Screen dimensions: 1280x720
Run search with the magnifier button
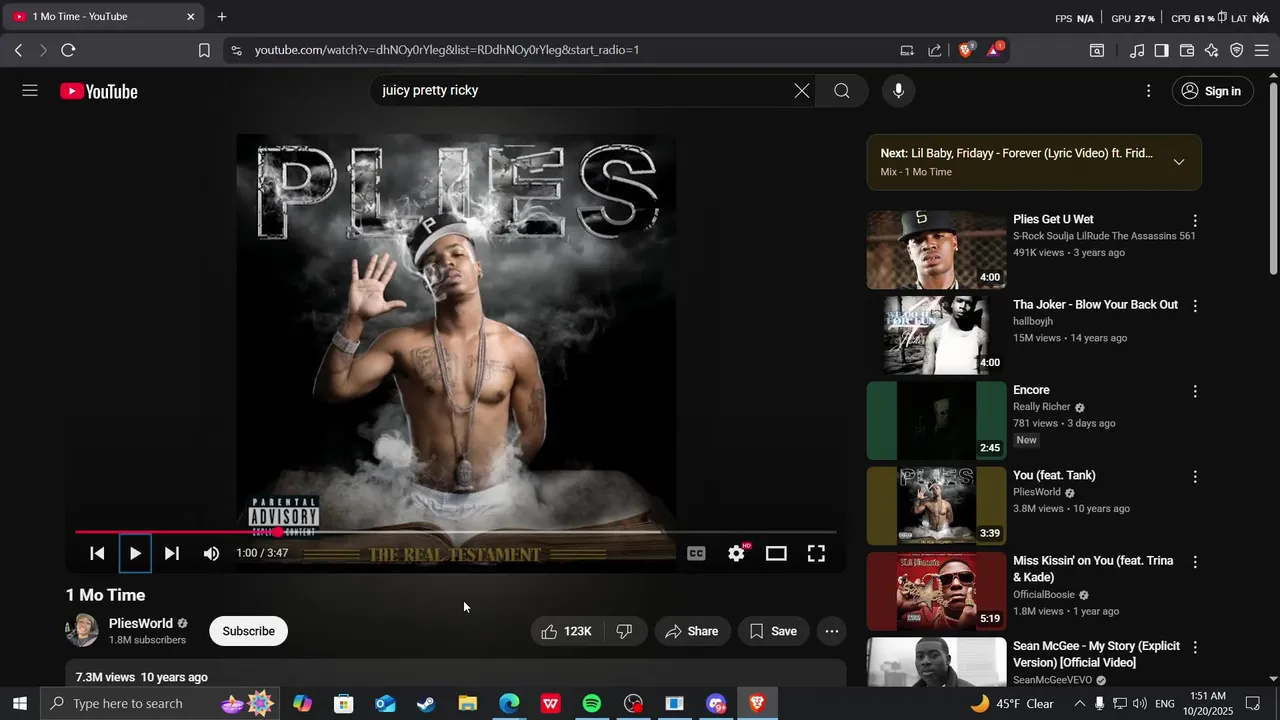coord(842,91)
